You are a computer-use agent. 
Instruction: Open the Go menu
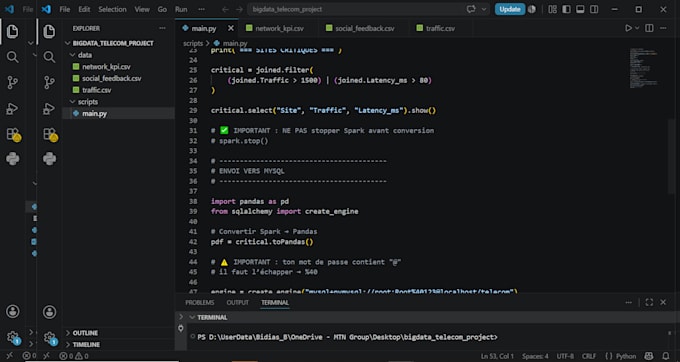pyautogui.click(x=162, y=9)
